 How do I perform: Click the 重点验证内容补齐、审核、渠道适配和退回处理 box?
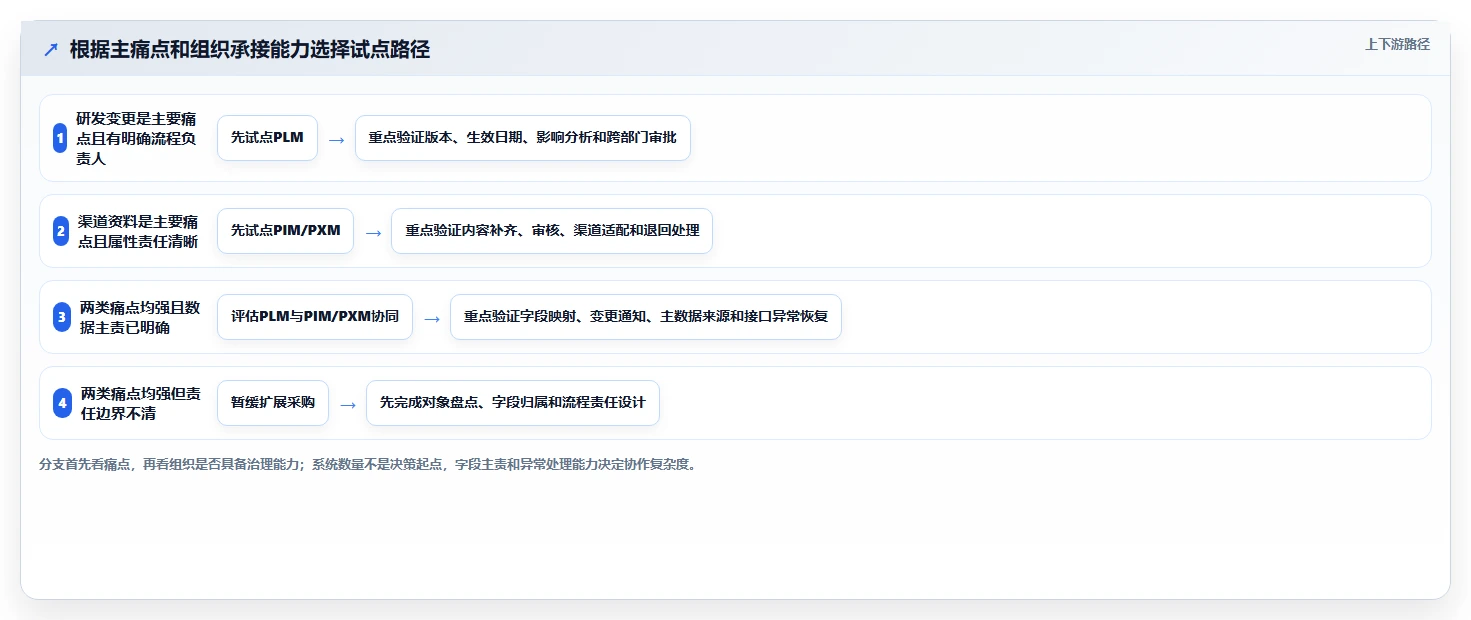coord(552,231)
